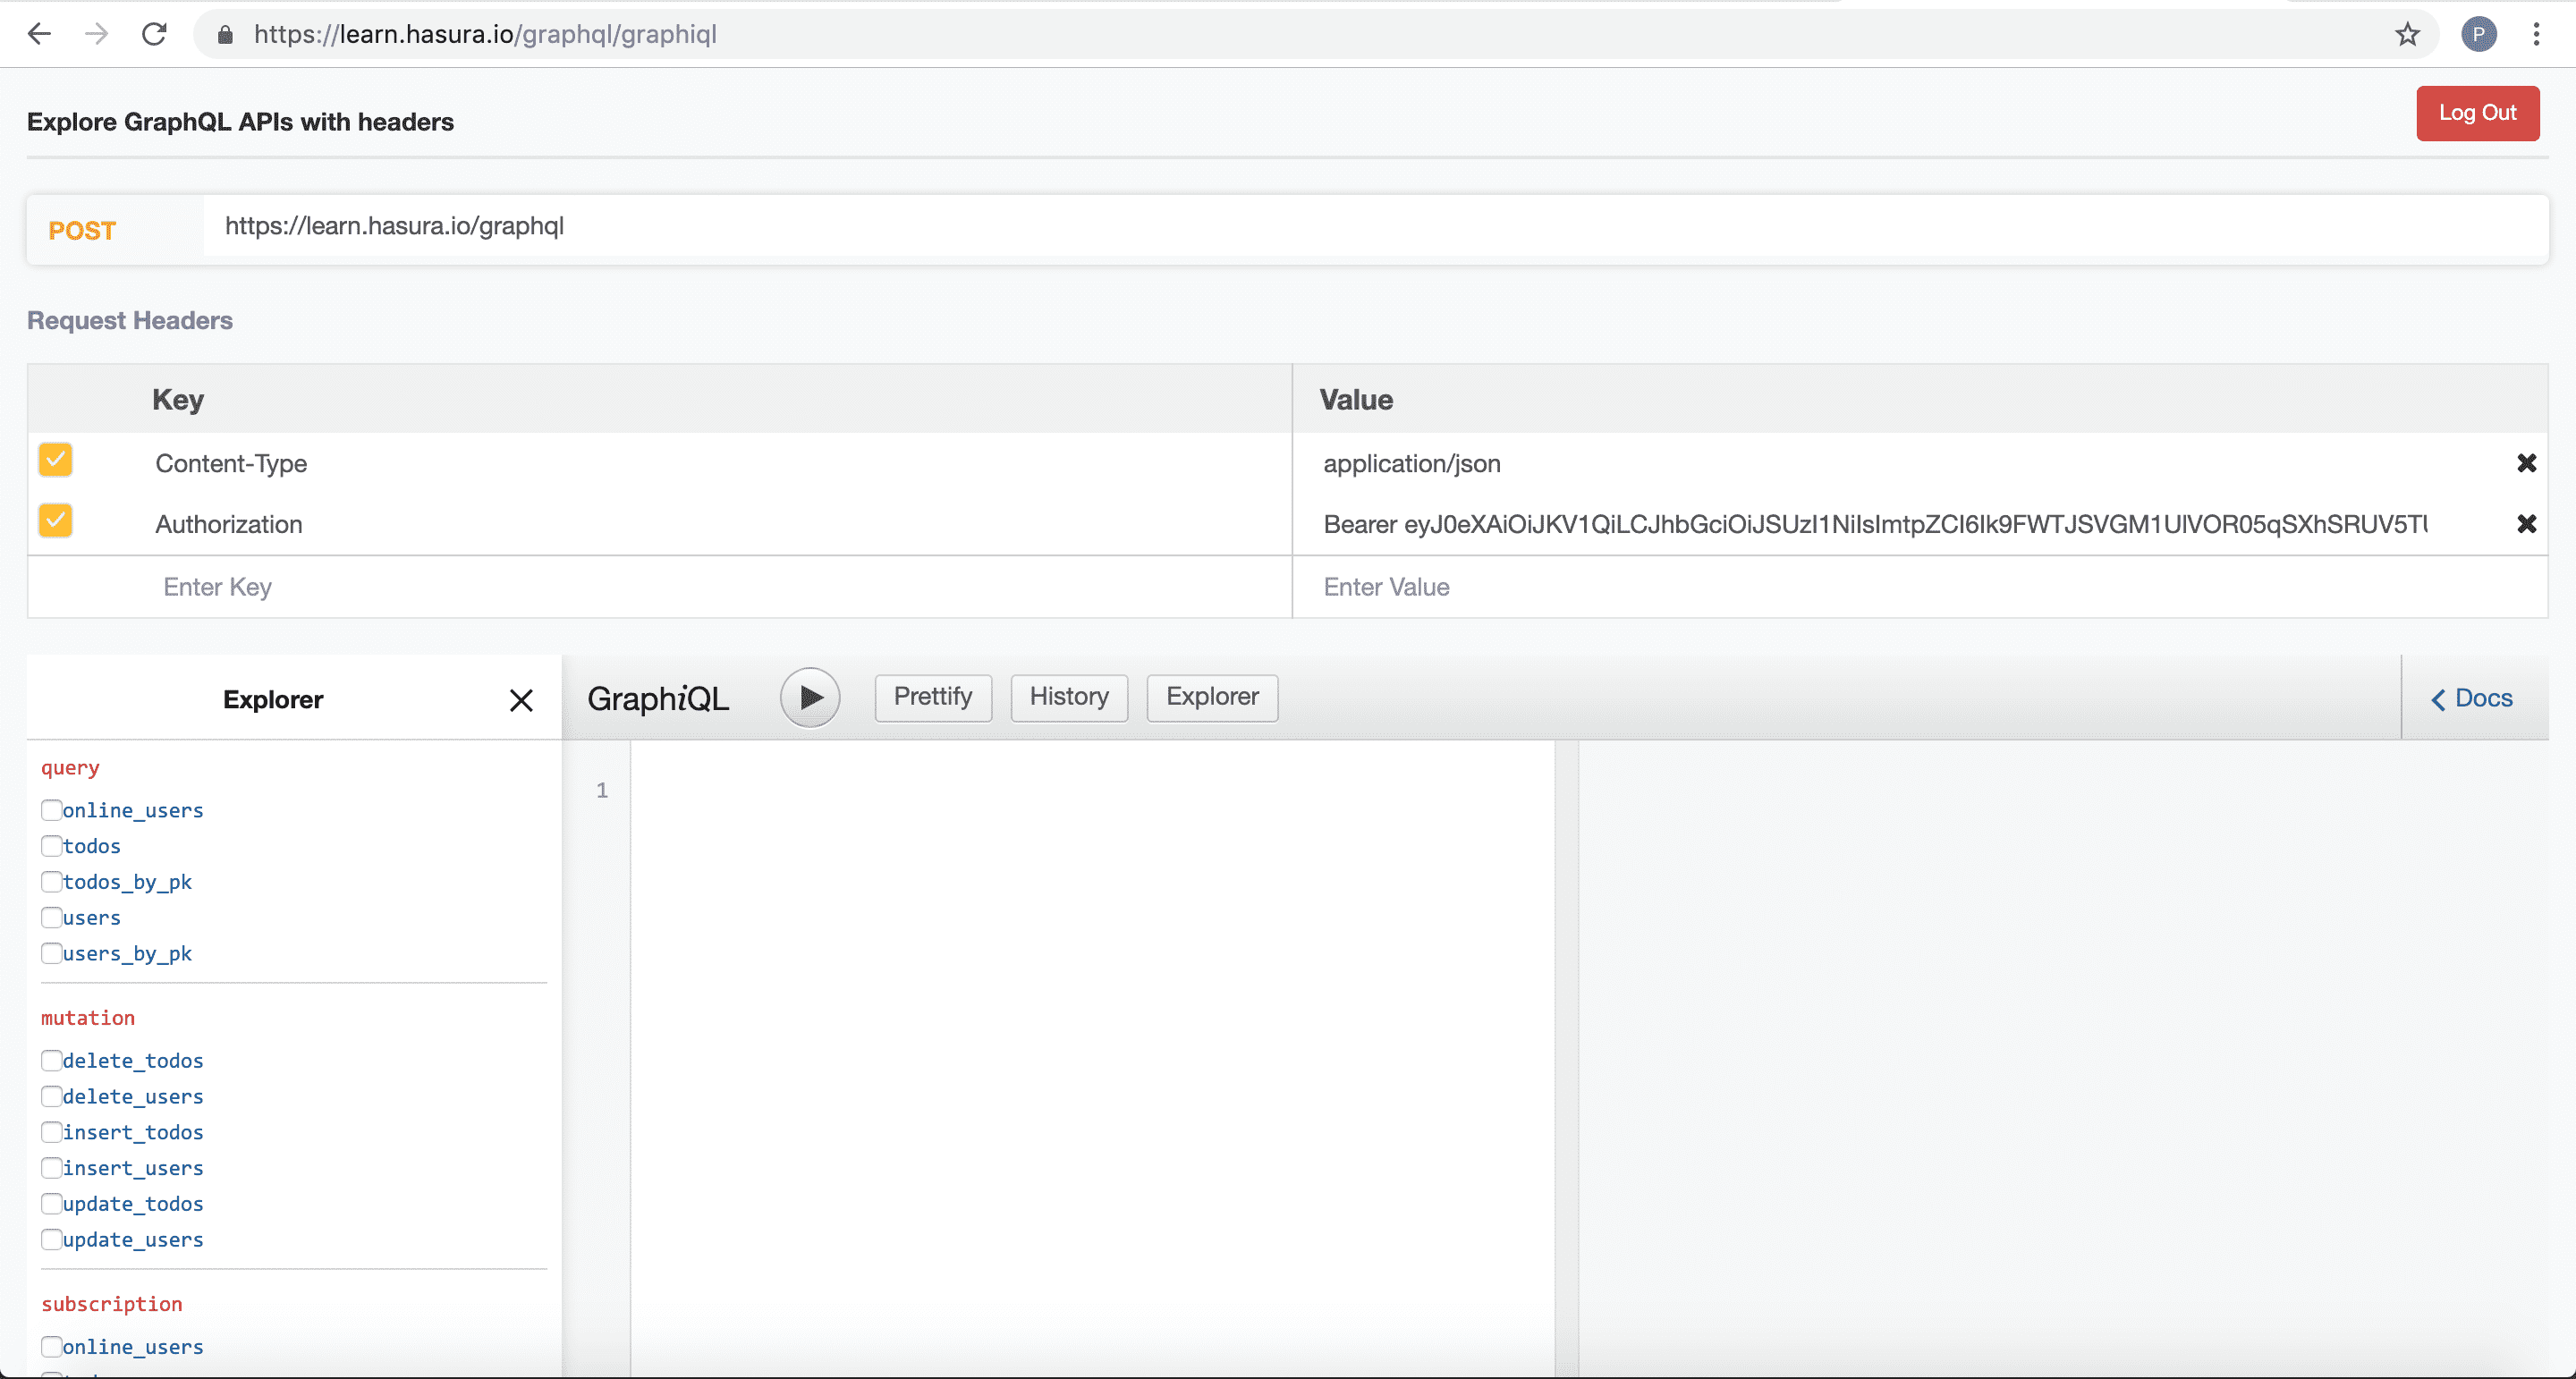Toggle the Explorer panel open
The height and width of the screenshot is (1379, 2576).
point(1211,697)
